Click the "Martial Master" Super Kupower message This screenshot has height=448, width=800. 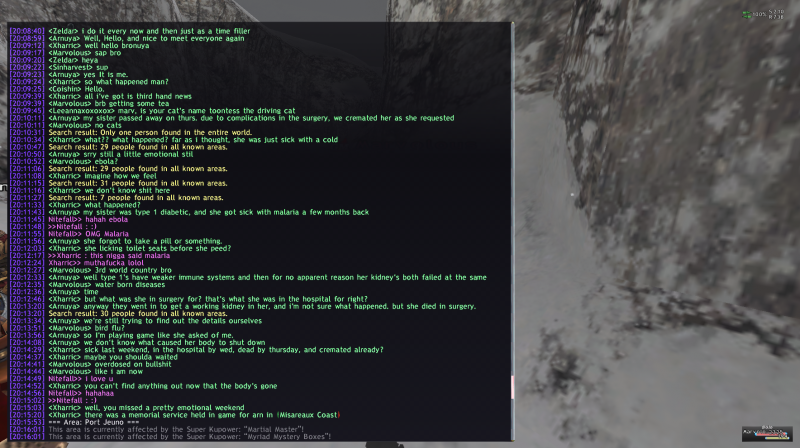(x=176, y=430)
